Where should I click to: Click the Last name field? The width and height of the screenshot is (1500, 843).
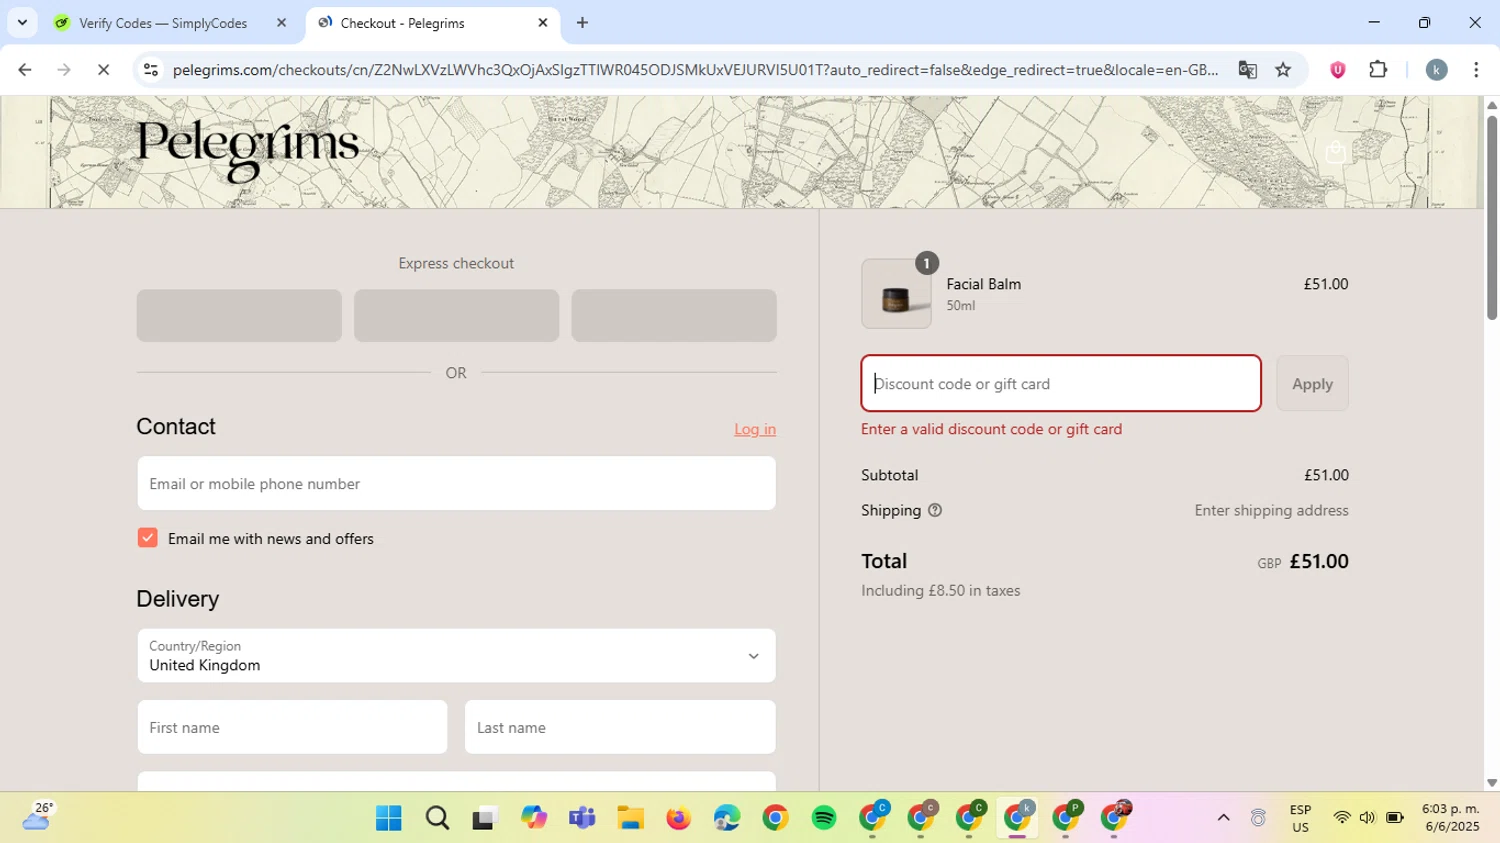620,727
